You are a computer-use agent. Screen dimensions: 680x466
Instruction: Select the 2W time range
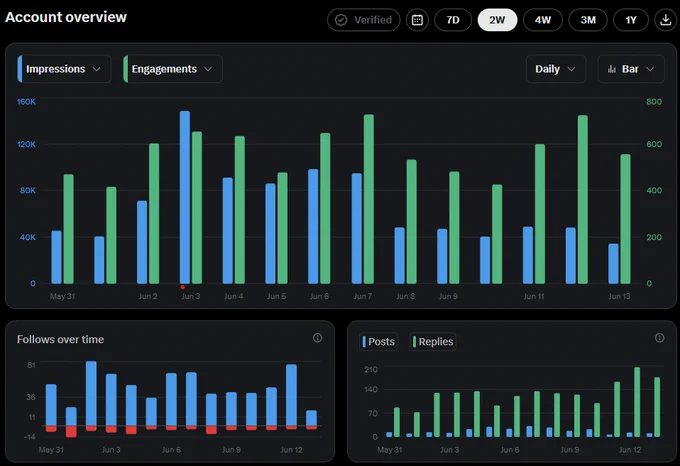click(x=497, y=20)
